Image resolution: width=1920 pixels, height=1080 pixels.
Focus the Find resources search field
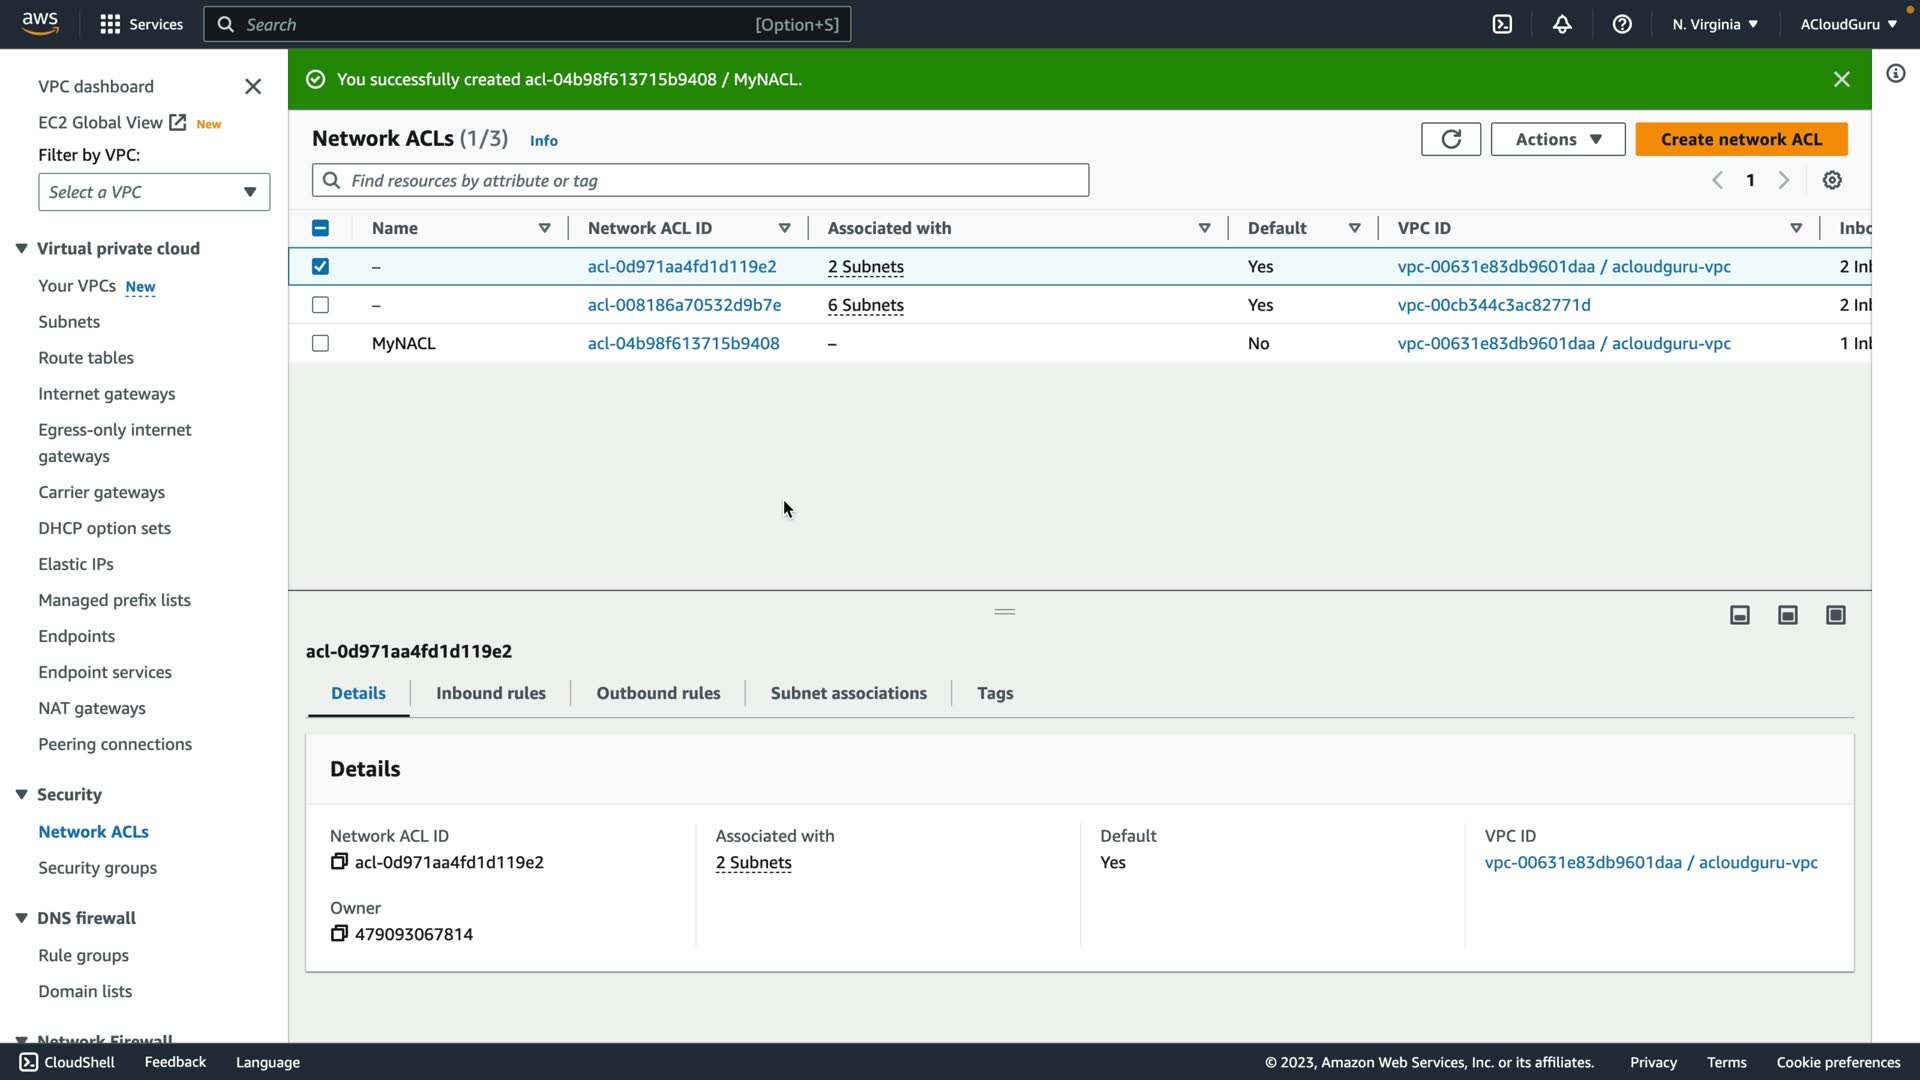[700, 180]
